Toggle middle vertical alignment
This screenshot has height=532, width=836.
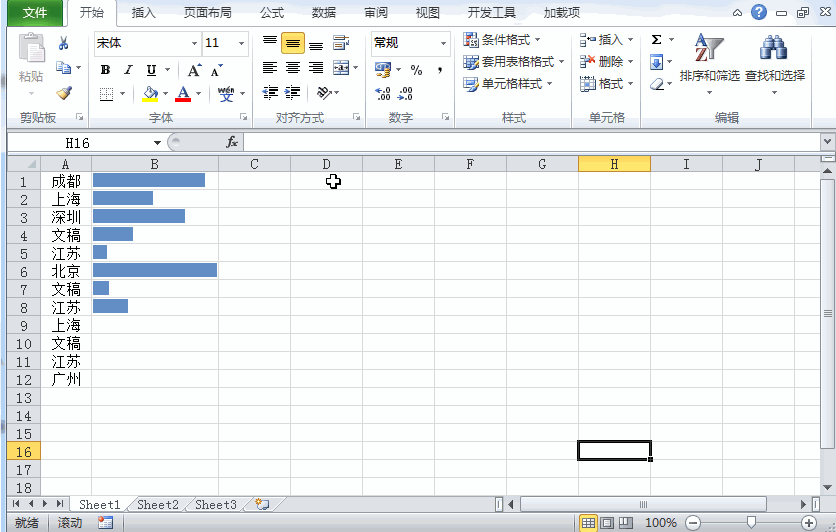(293, 43)
